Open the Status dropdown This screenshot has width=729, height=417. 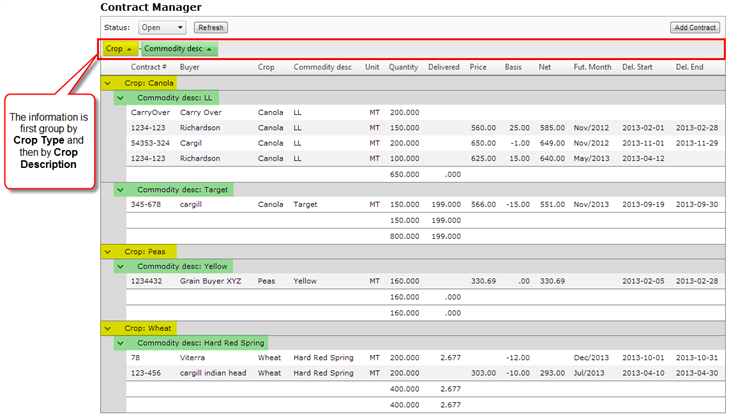[x=162, y=28]
